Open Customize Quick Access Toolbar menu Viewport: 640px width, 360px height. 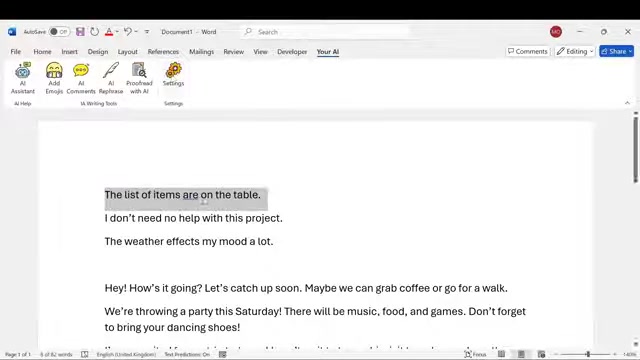(147, 32)
